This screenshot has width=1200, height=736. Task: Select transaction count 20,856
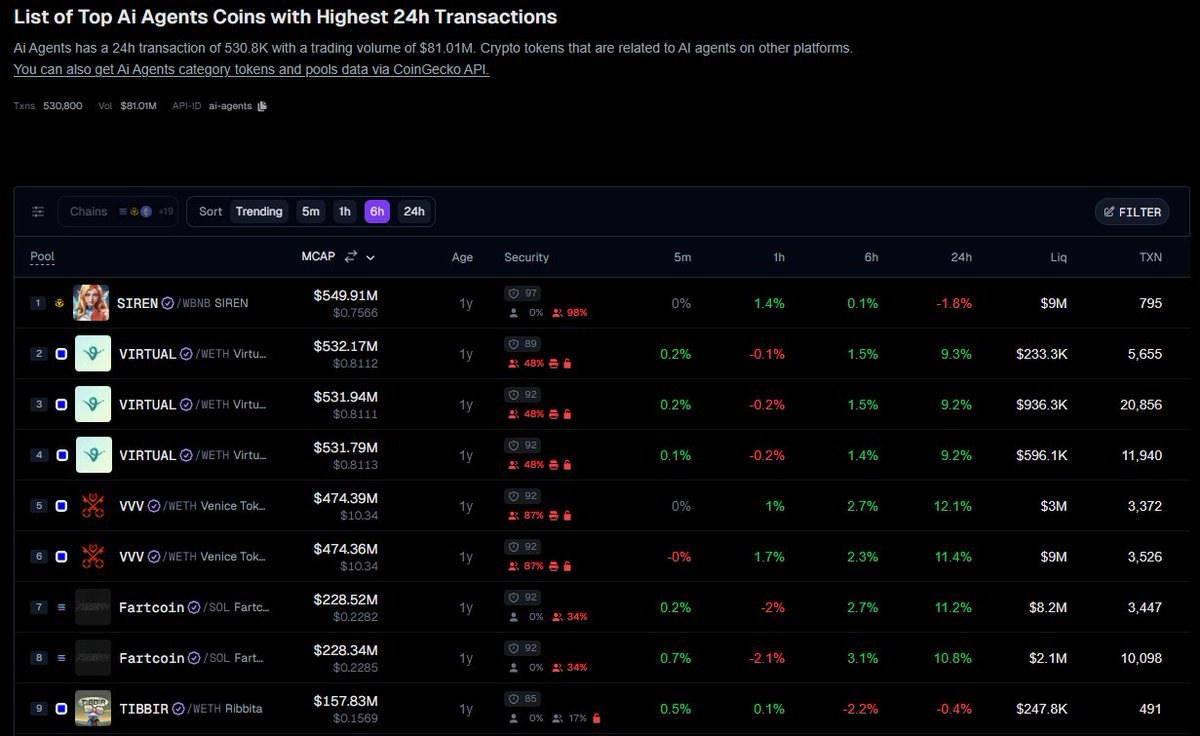click(1141, 405)
